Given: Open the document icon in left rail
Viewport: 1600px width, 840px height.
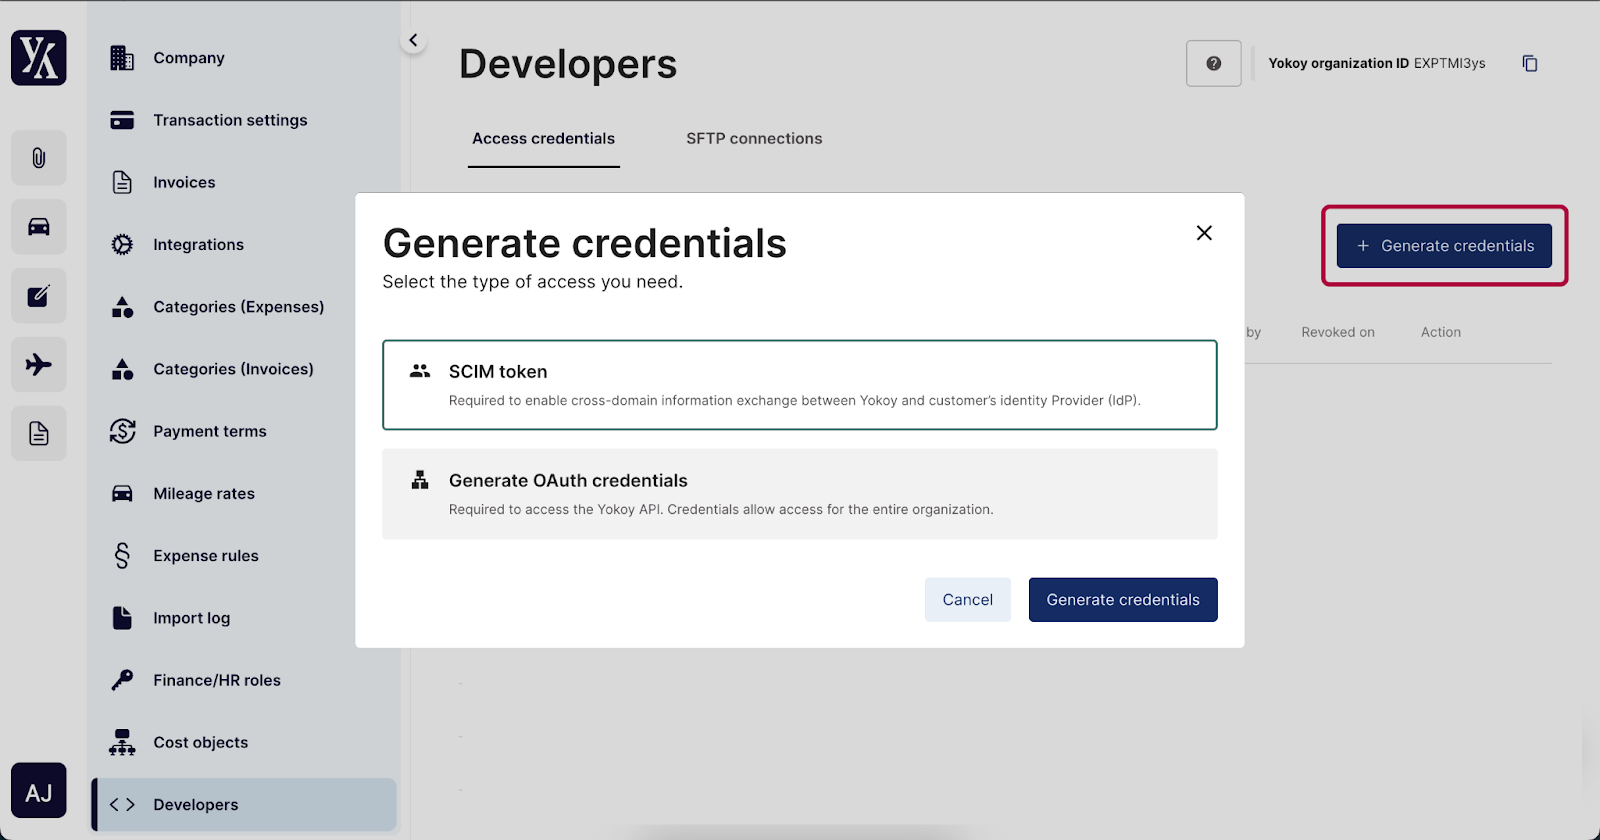Looking at the screenshot, I should tap(39, 434).
